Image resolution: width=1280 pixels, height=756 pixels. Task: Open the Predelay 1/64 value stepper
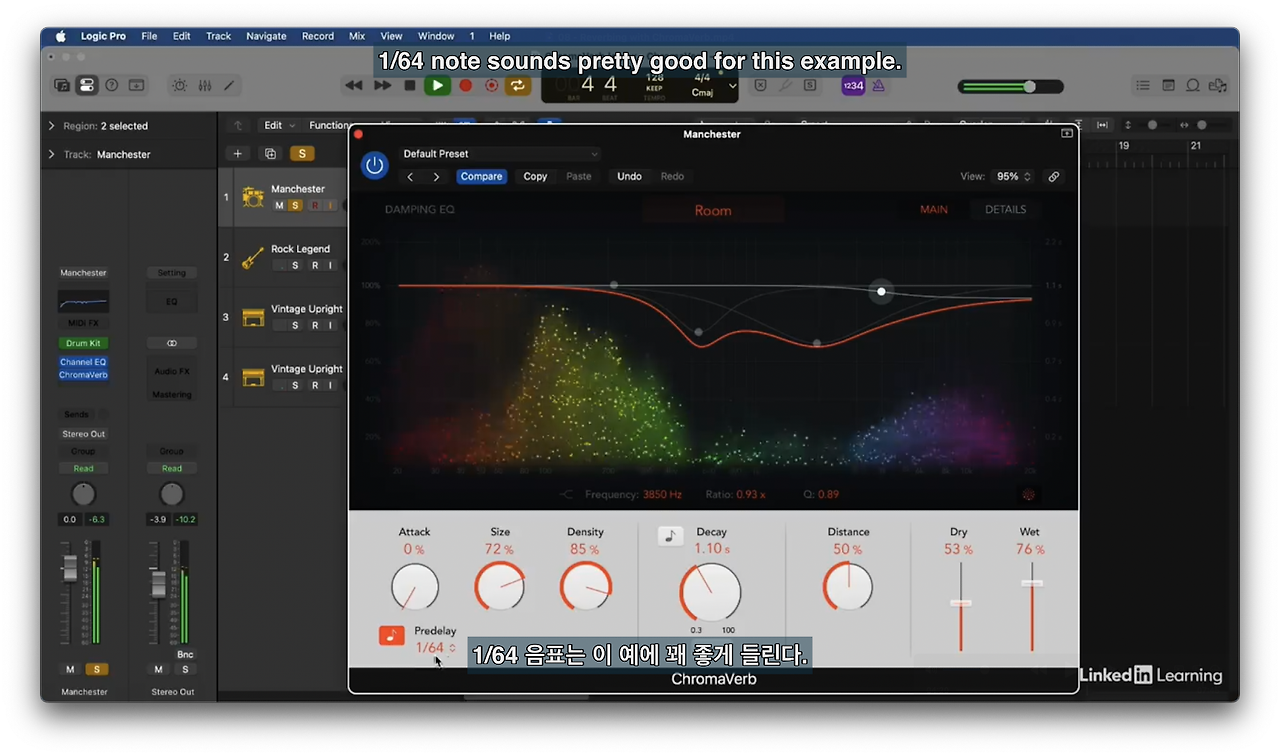tap(435, 648)
